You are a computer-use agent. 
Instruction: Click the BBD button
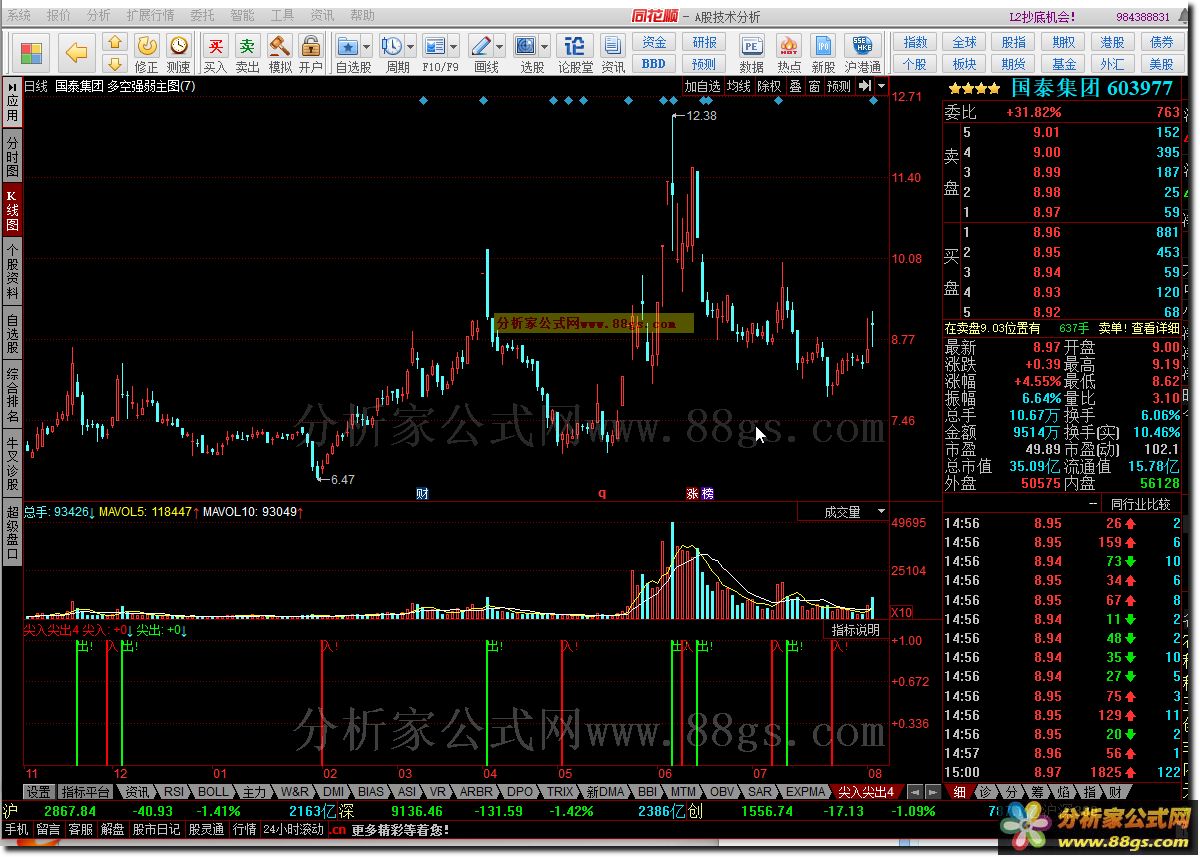(653, 63)
